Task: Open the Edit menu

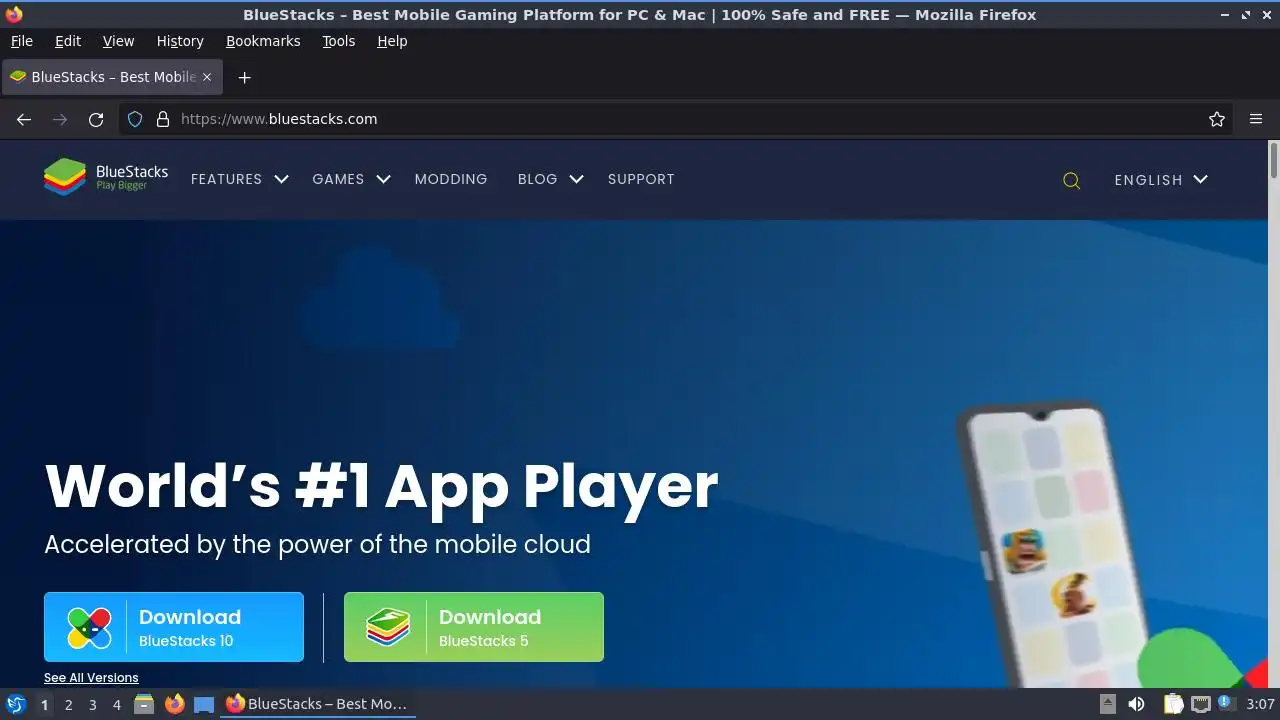Action: [x=68, y=41]
